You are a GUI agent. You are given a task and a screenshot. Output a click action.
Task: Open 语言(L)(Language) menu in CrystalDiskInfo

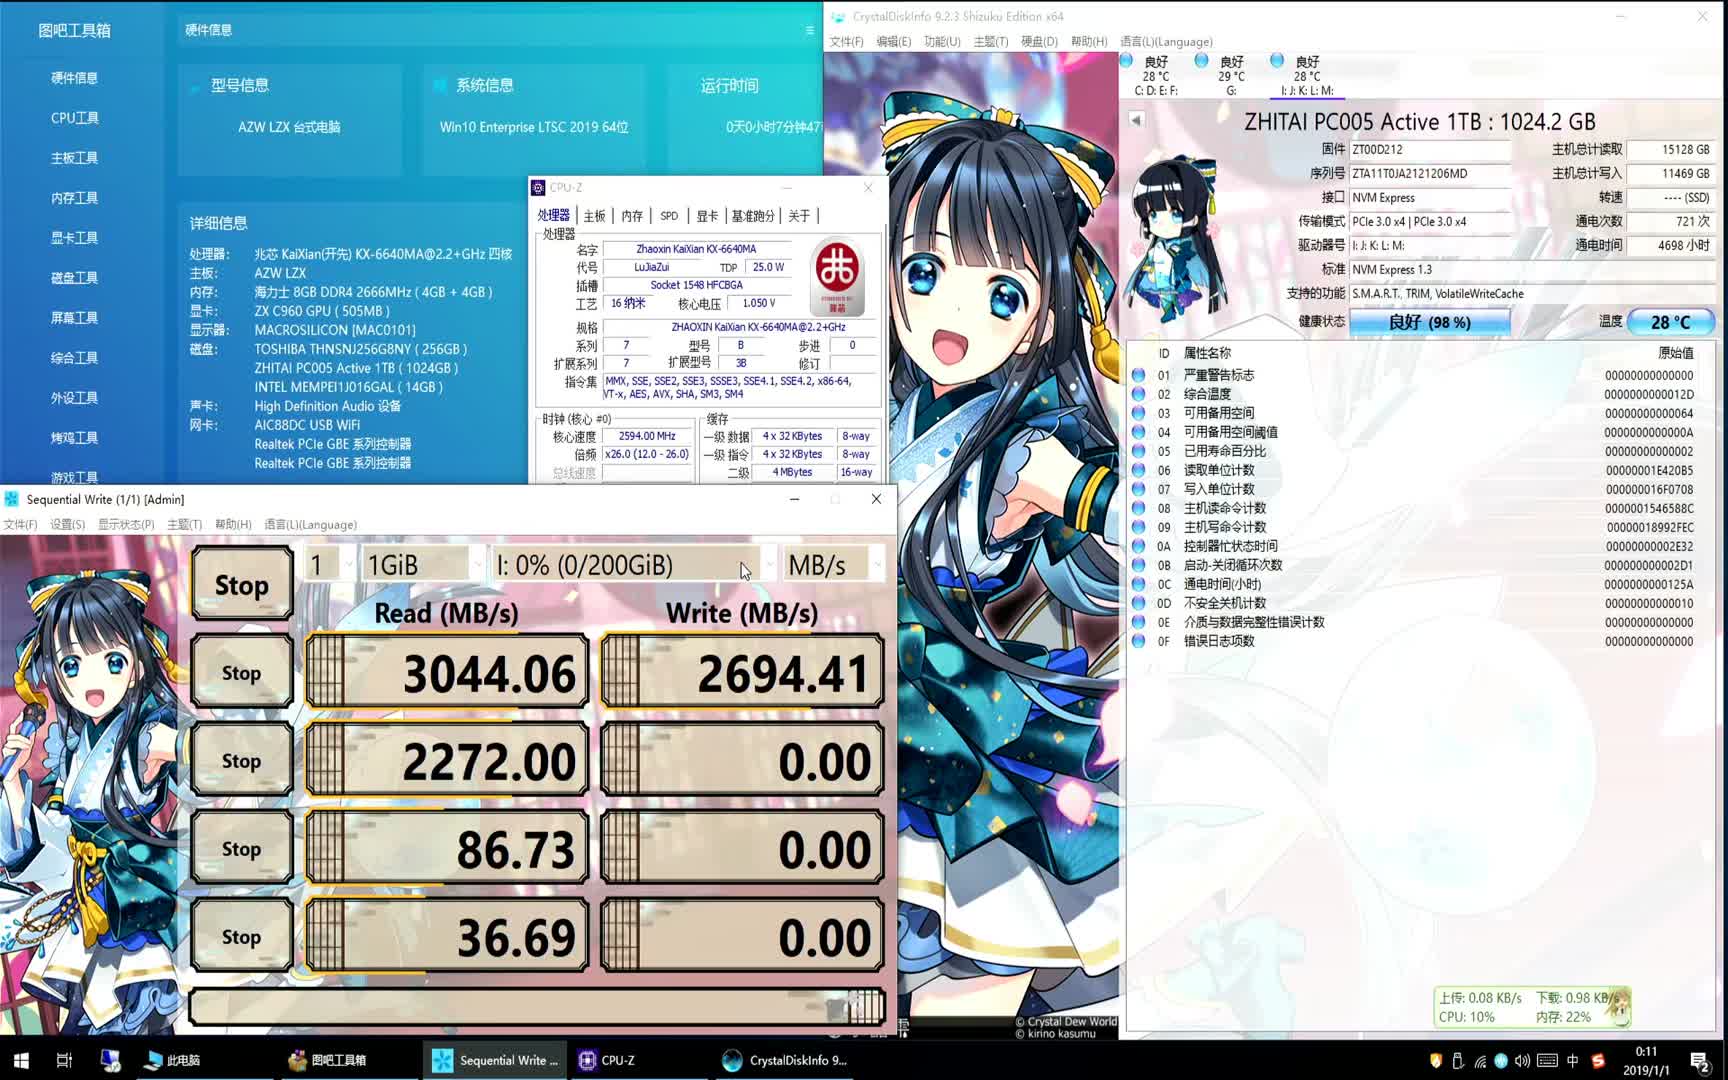click(1166, 42)
